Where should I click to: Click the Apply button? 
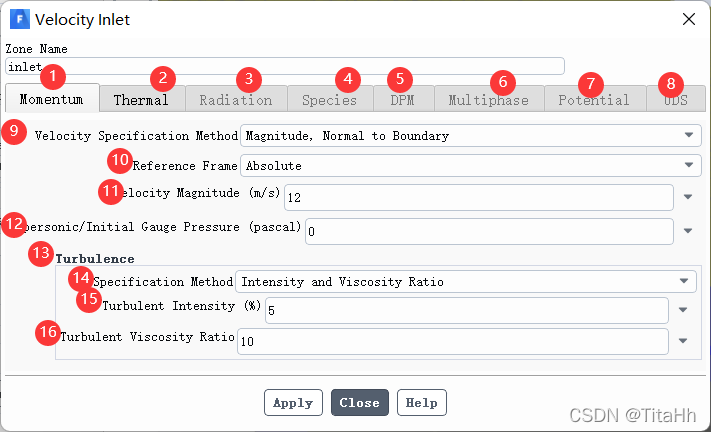(x=293, y=403)
